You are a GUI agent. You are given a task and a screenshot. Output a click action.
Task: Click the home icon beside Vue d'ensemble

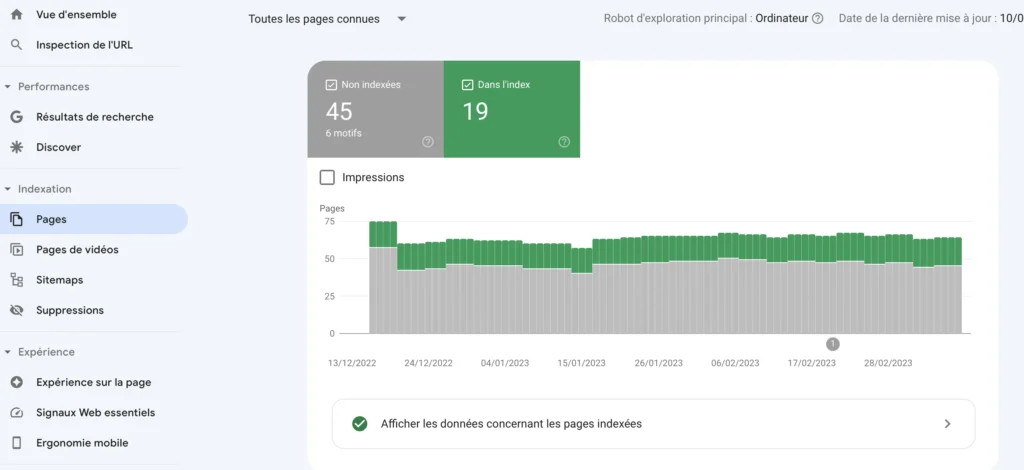click(17, 14)
